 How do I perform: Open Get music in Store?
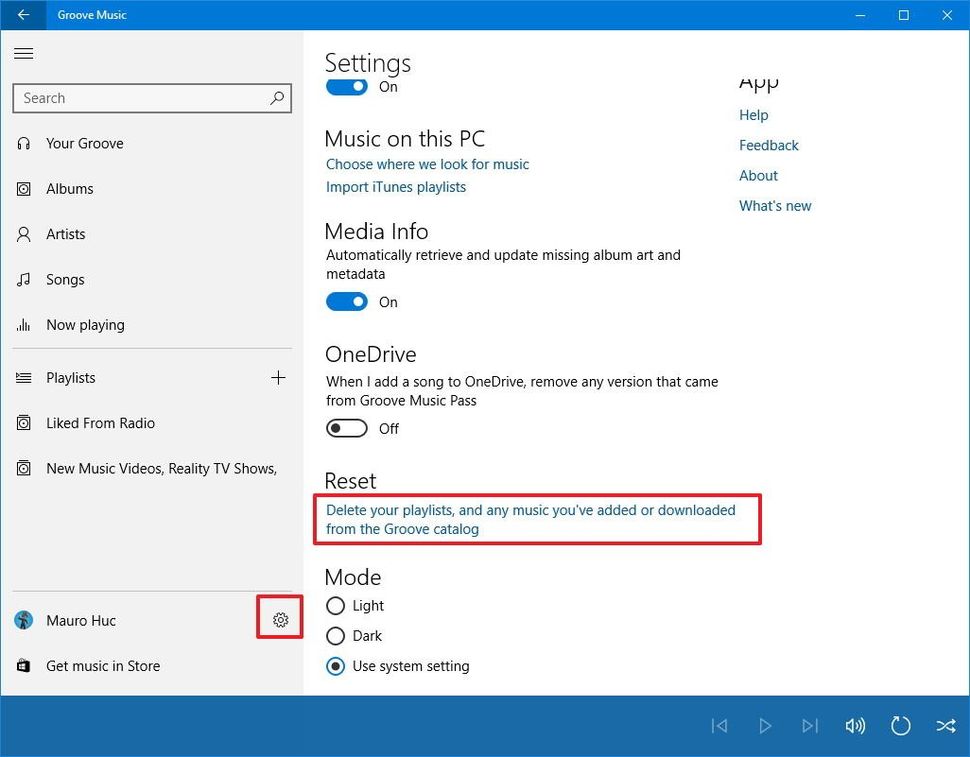(105, 665)
